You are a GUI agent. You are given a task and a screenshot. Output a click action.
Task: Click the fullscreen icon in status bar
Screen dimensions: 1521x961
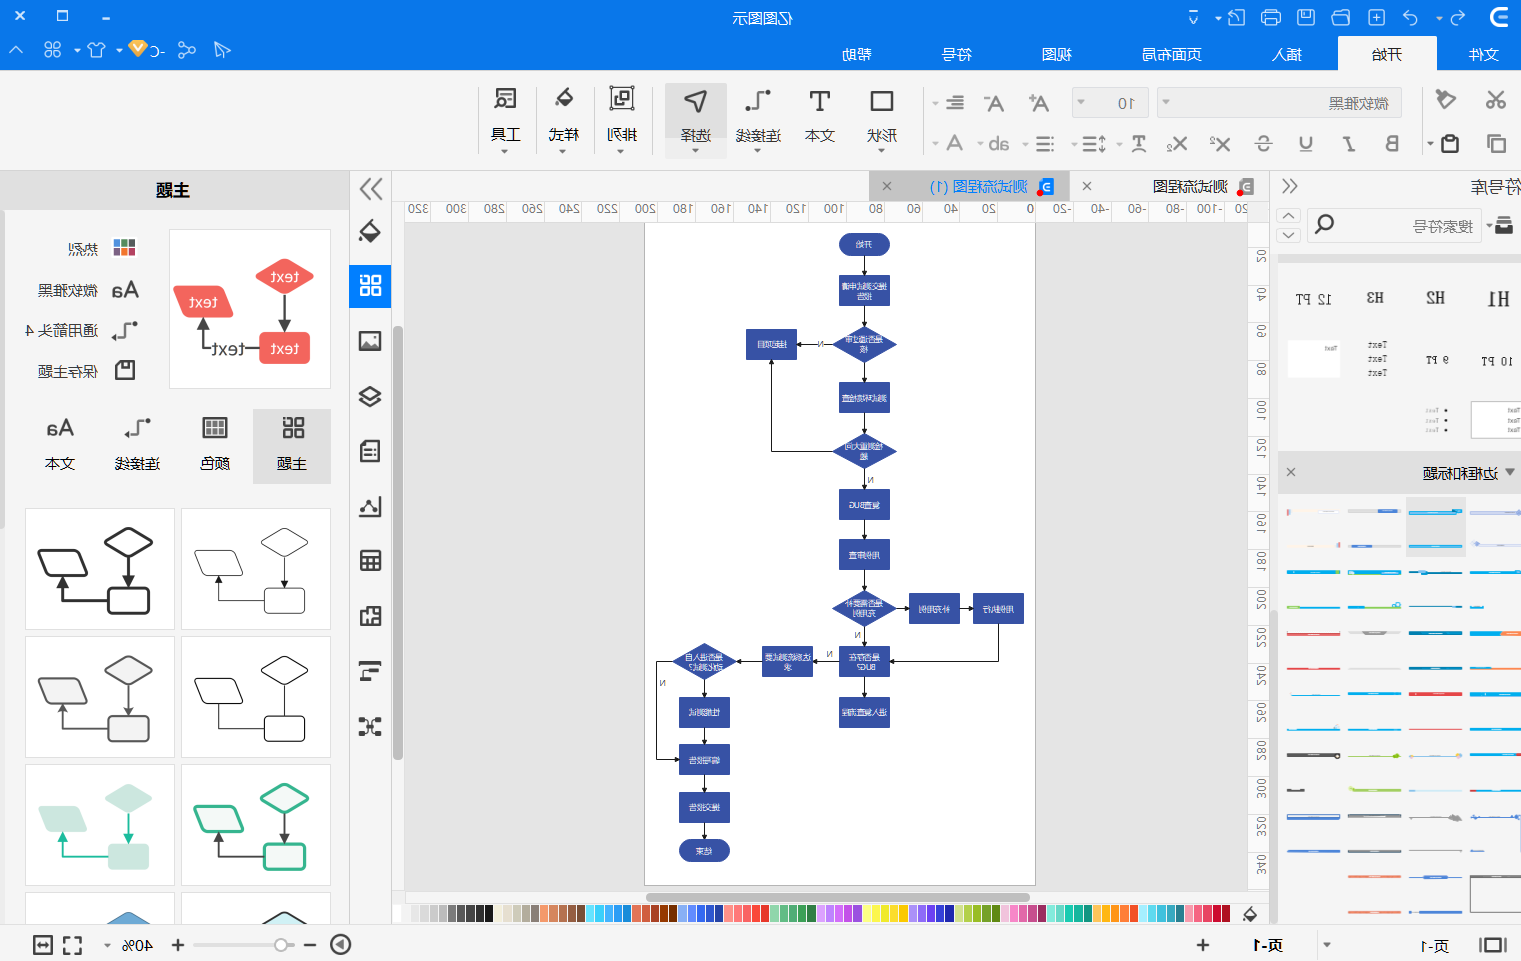(x=73, y=945)
